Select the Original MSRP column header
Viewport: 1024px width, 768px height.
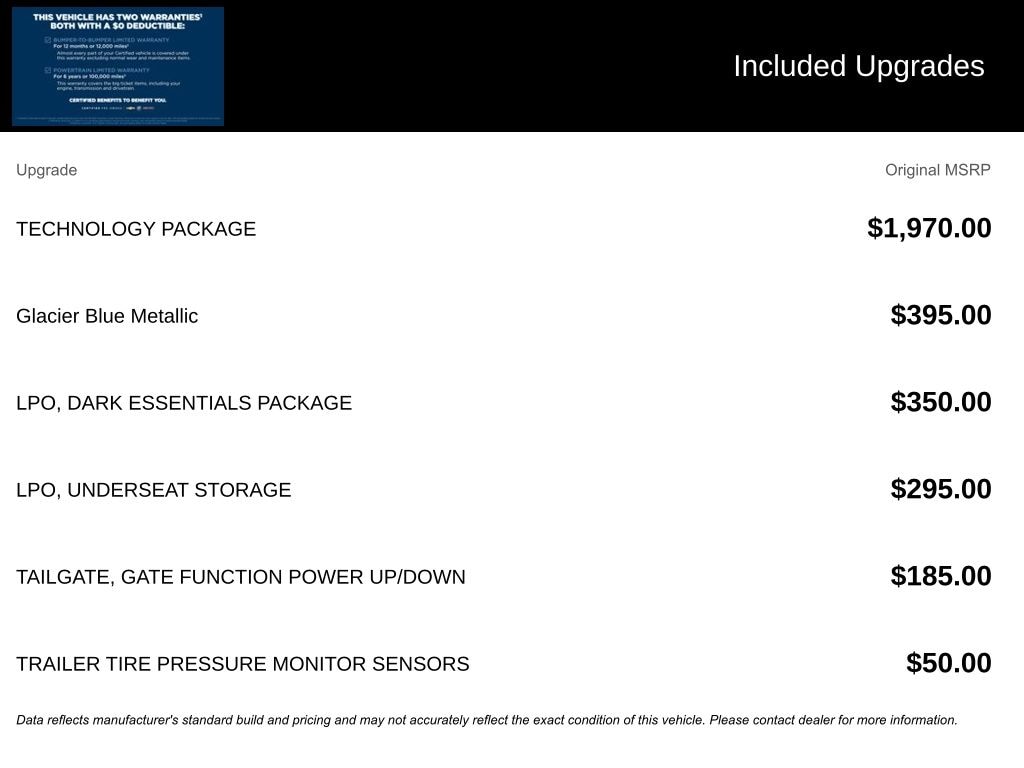tap(937, 170)
